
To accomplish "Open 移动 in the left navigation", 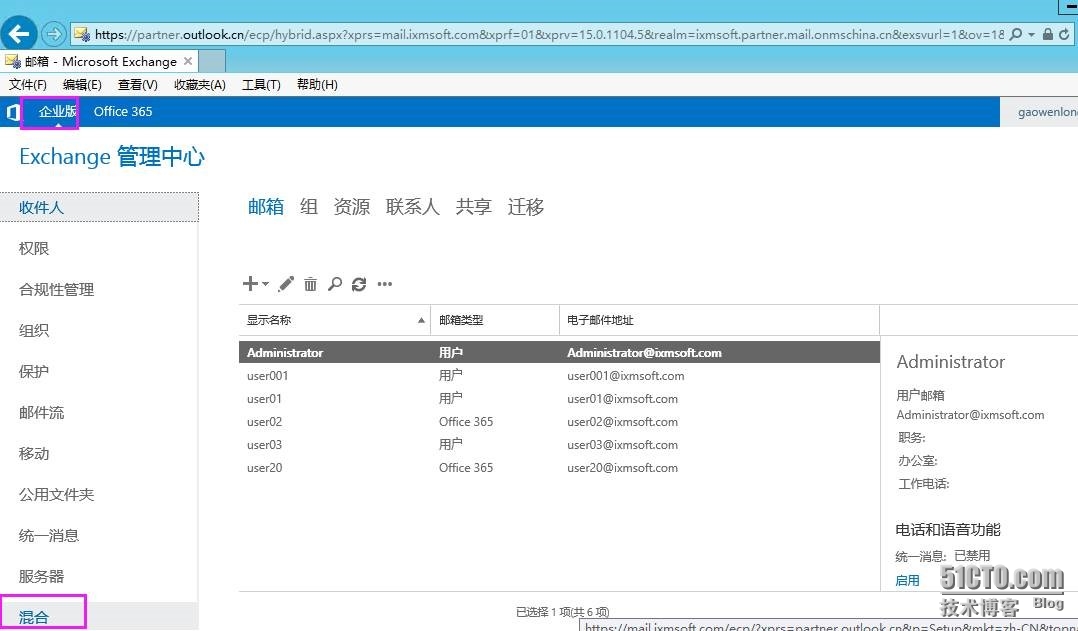I will tap(34, 453).
